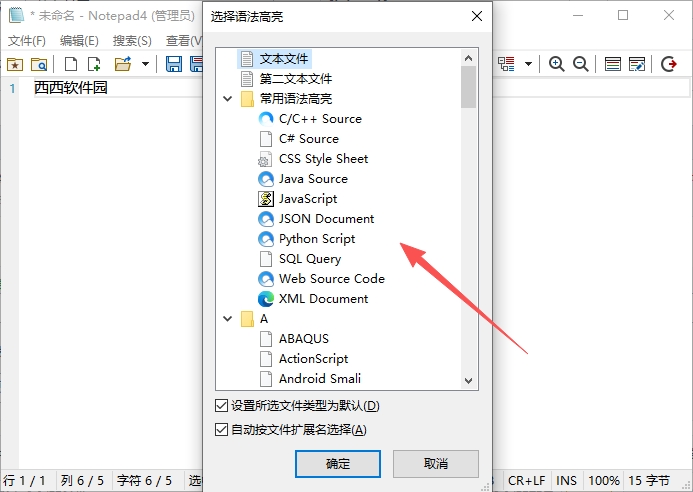Click the word wrap lines icon
The height and width of the screenshot is (492, 693).
(613, 65)
